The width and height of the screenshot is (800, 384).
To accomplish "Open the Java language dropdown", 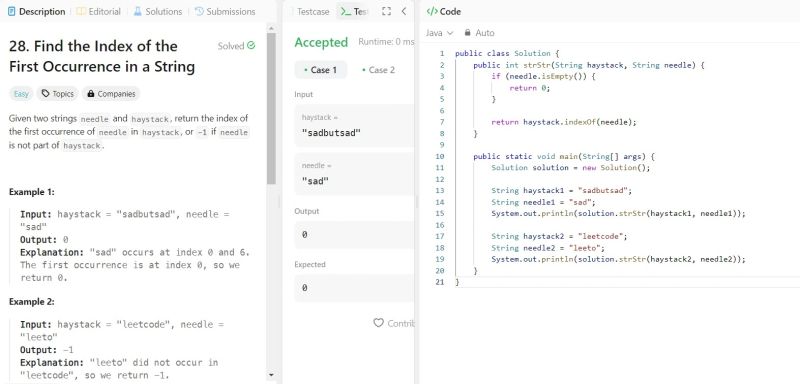I will point(439,33).
